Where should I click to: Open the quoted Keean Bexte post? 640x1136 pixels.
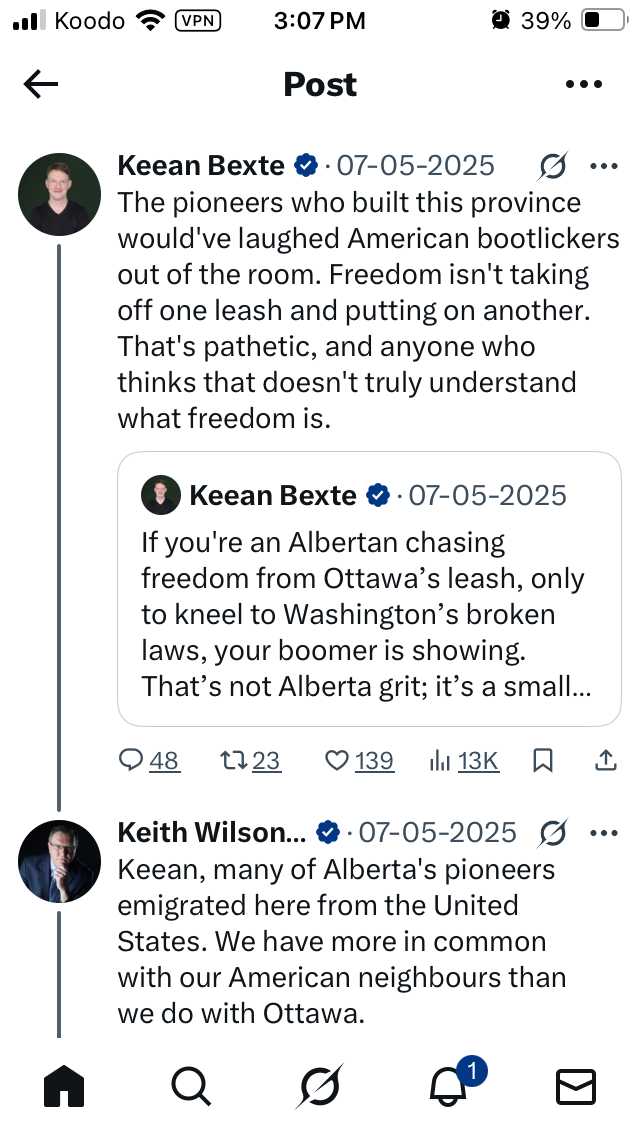369,588
